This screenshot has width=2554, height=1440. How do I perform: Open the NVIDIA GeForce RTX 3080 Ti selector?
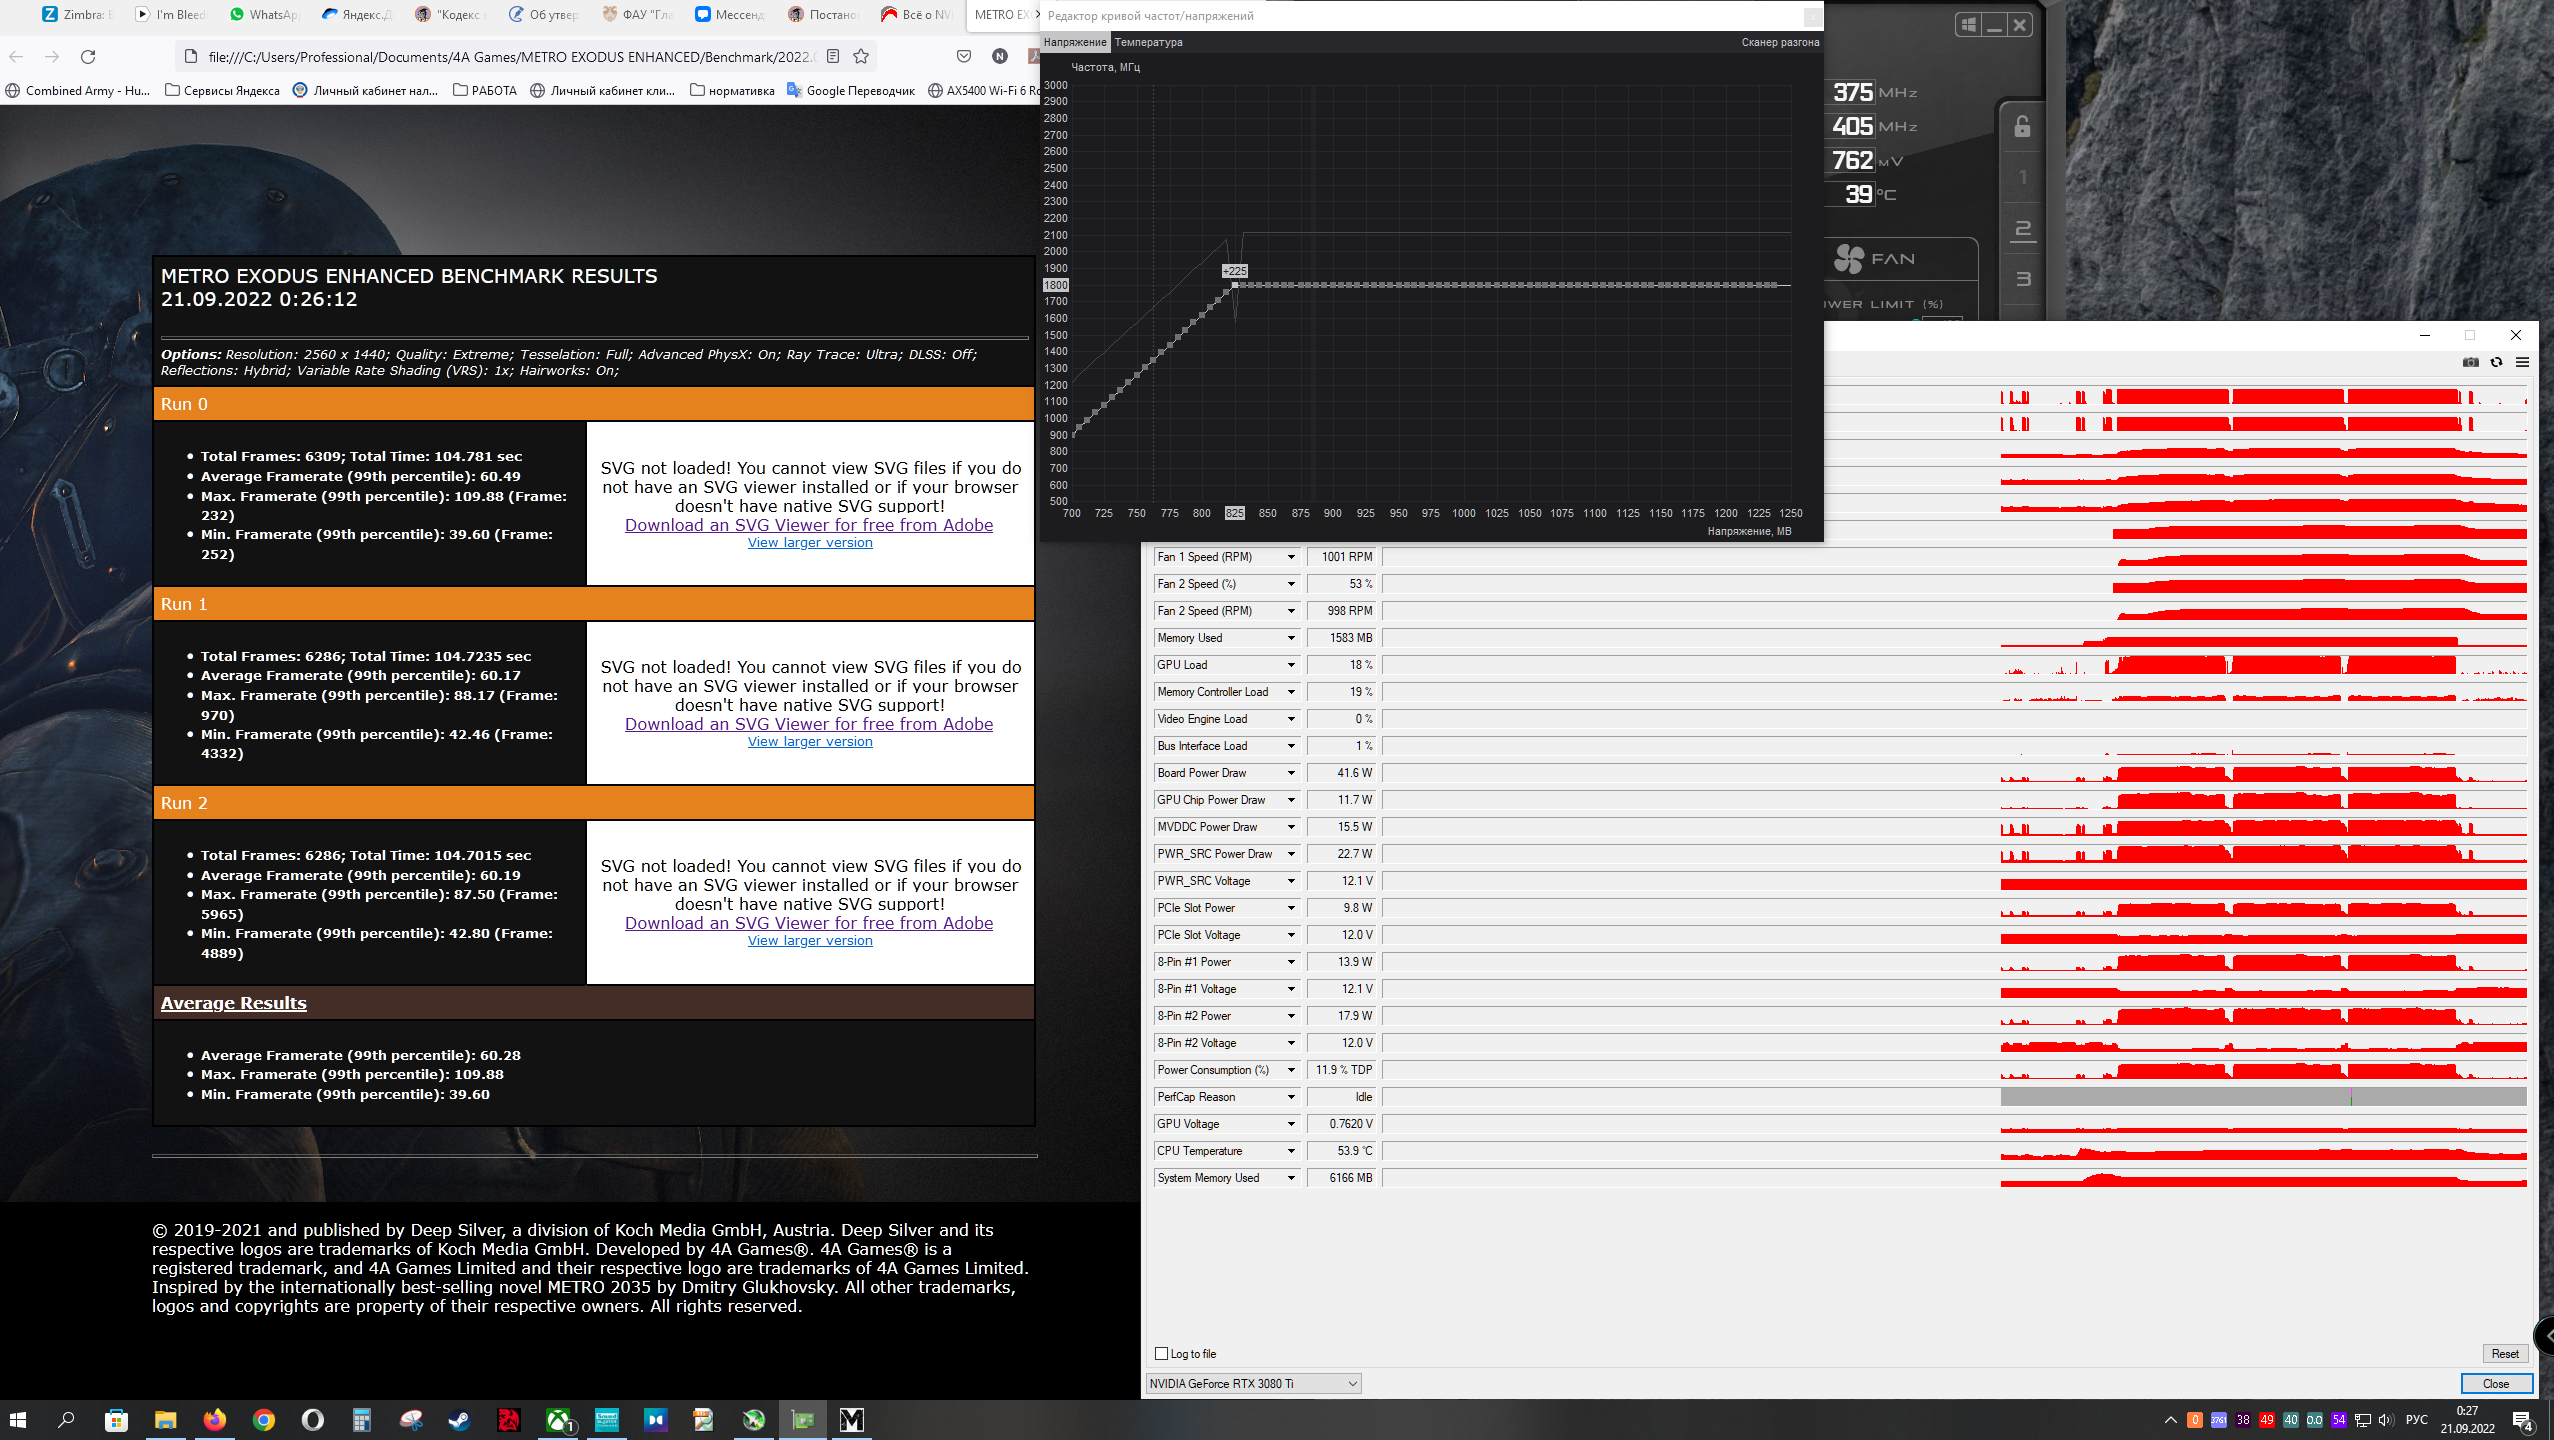pos(1252,1384)
